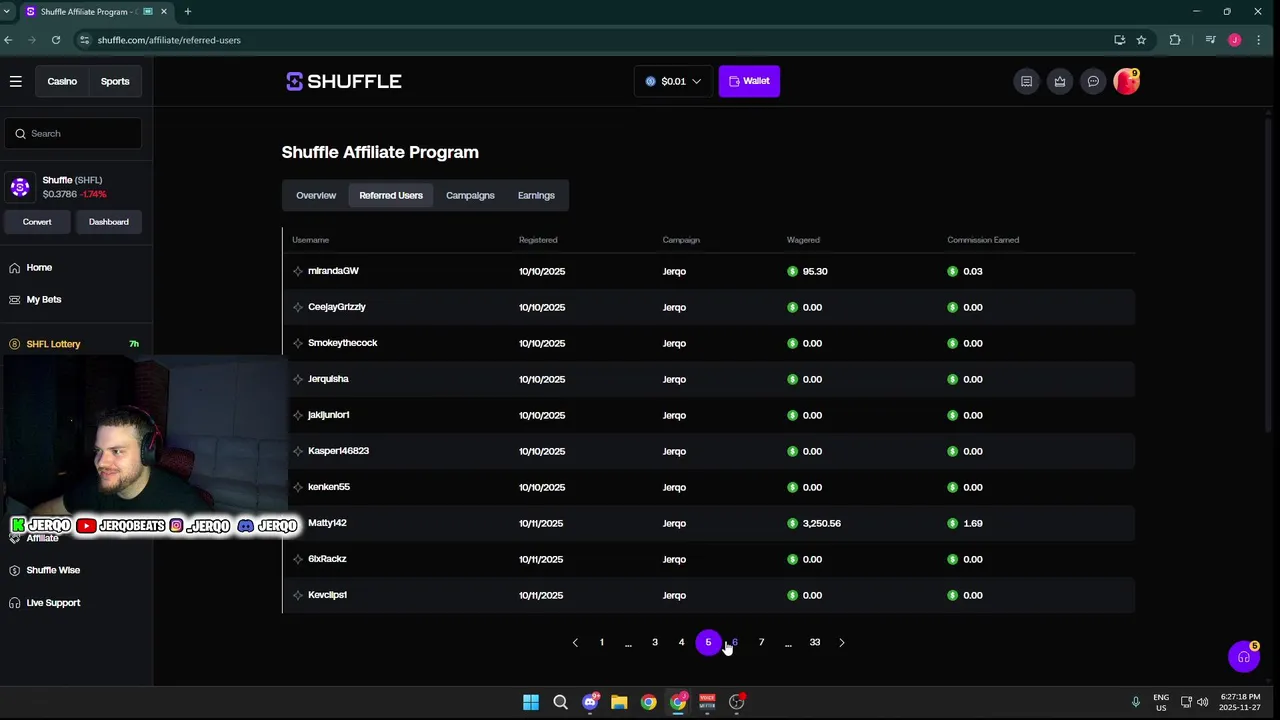Open the hamburger sidebar menu
Viewport: 1280px width, 720px height.
16,81
